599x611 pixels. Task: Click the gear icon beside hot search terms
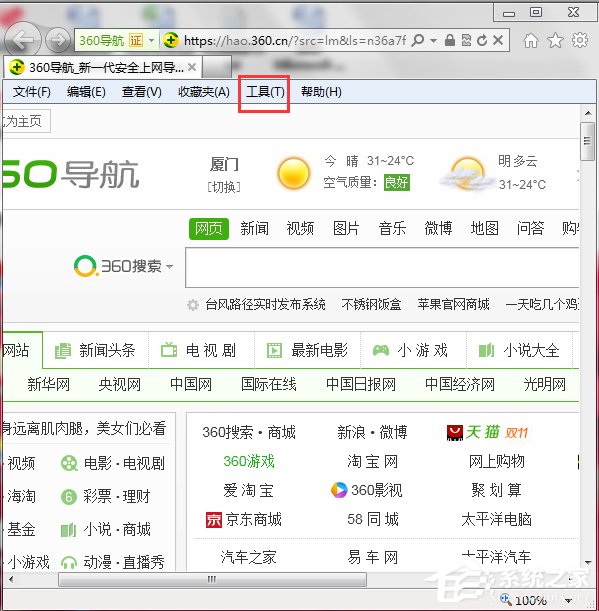point(193,305)
